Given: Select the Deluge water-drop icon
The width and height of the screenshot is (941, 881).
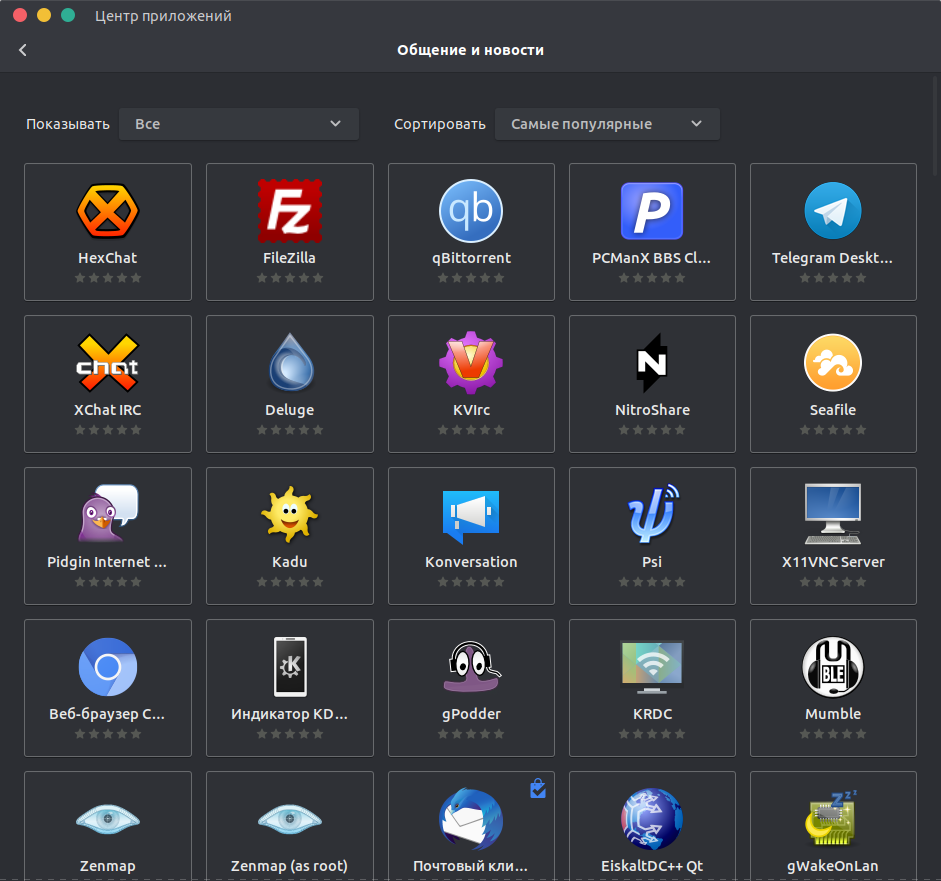Looking at the screenshot, I should pos(291,362).
